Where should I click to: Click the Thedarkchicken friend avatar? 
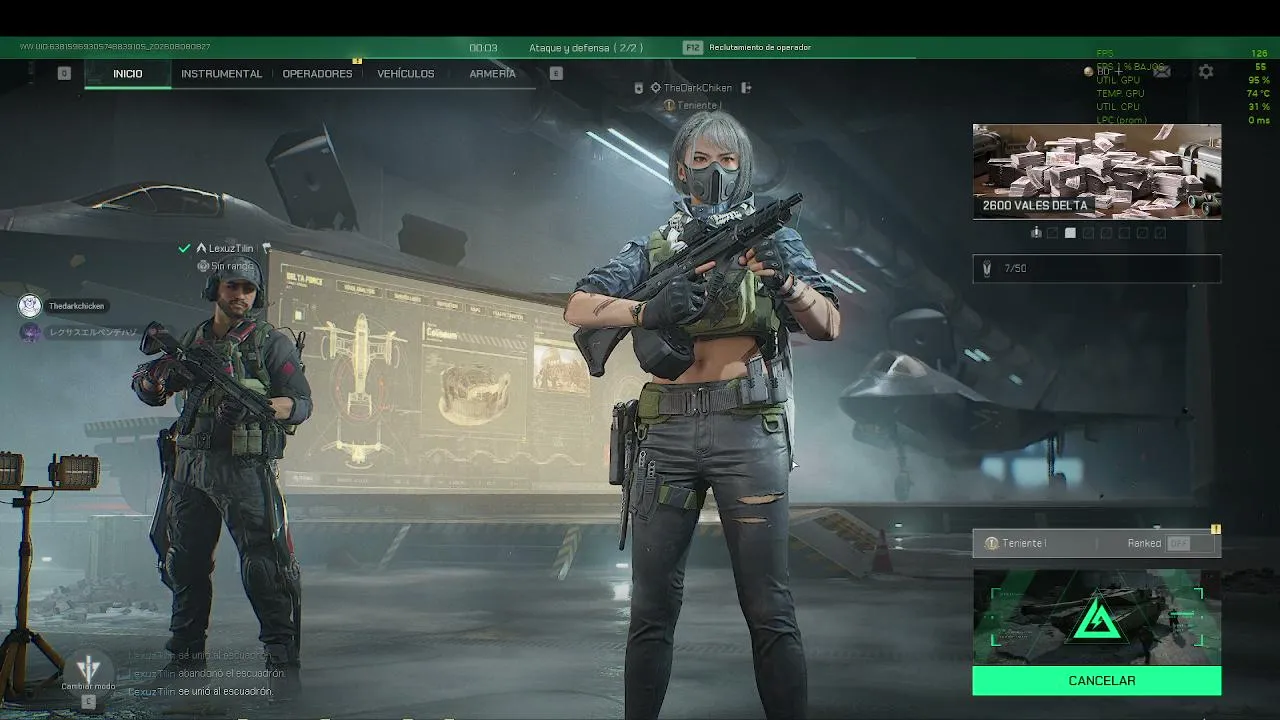click(x=30, y=306)
